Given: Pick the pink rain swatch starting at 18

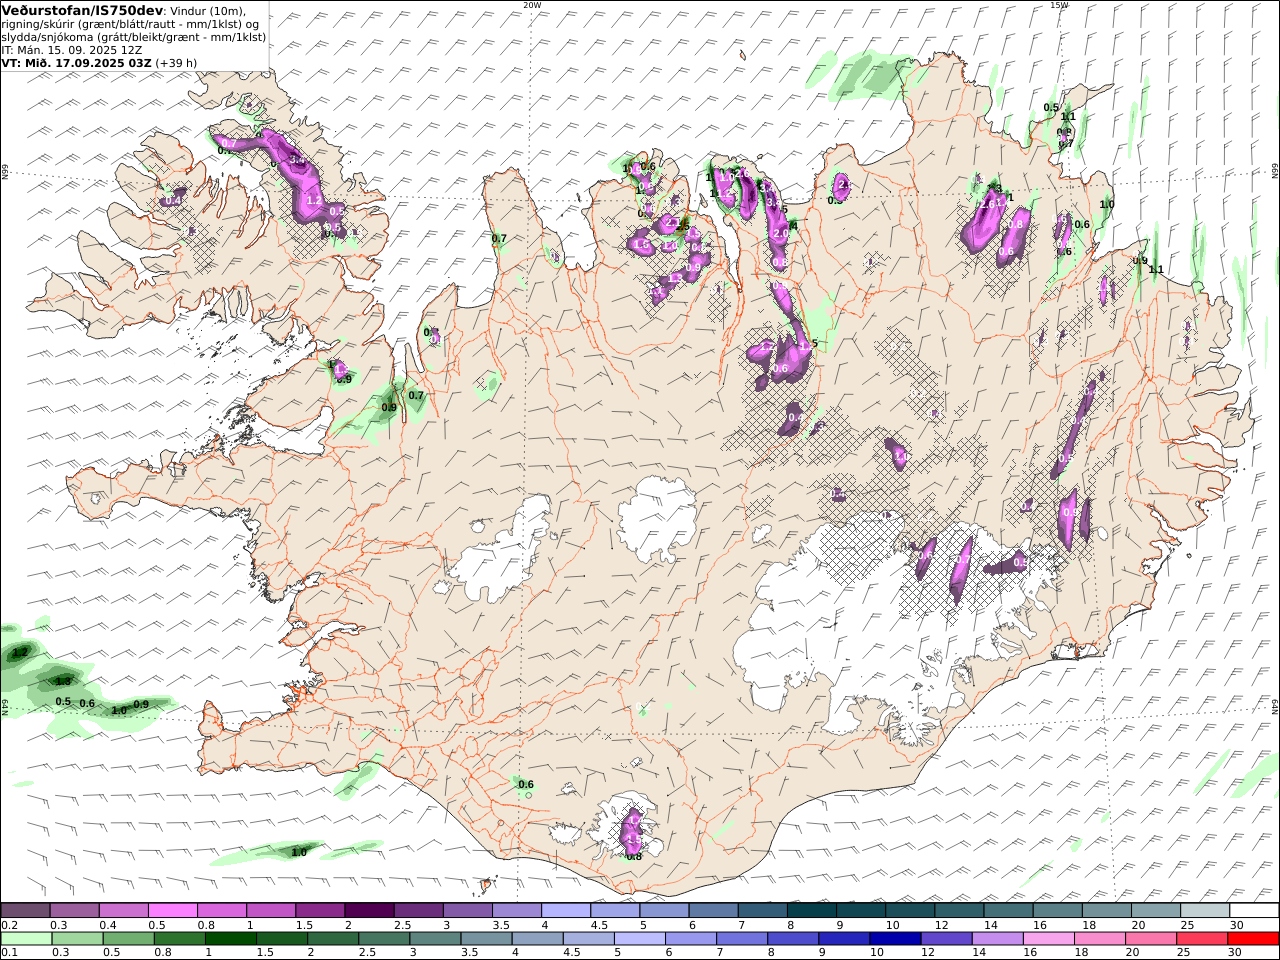Looking at the screenshot, I should (1099, 938).
